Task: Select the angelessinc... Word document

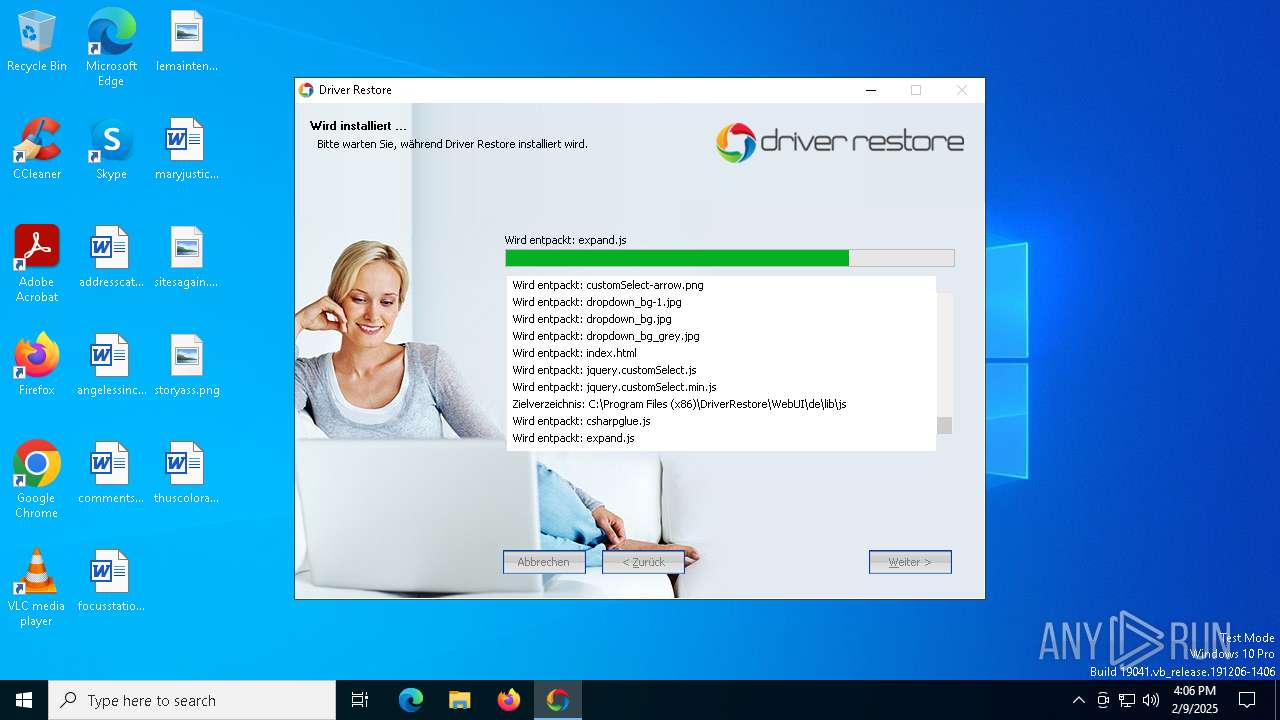Action: tap(111, 366)
